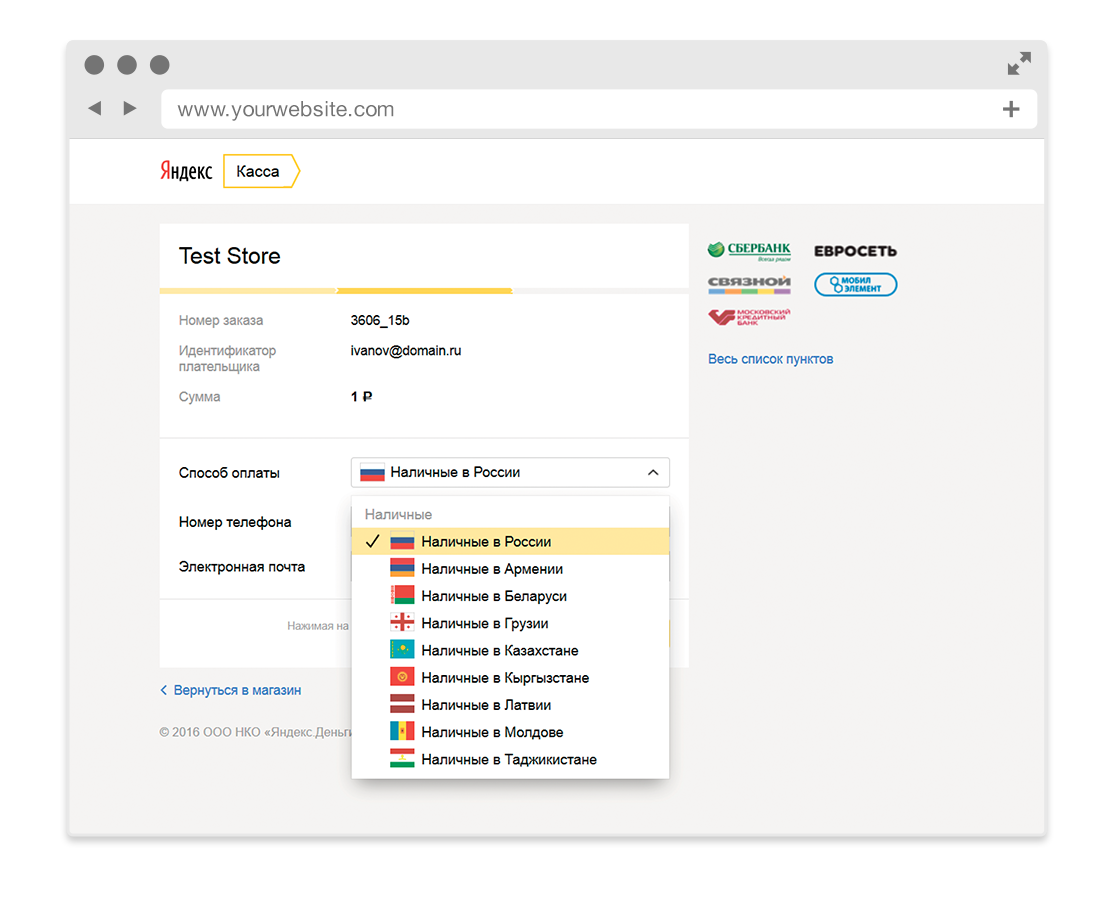Image resolution: width=1100 pixels, height=906 pixels.
Task: Click order number 3606_15b
Action: 380,321
